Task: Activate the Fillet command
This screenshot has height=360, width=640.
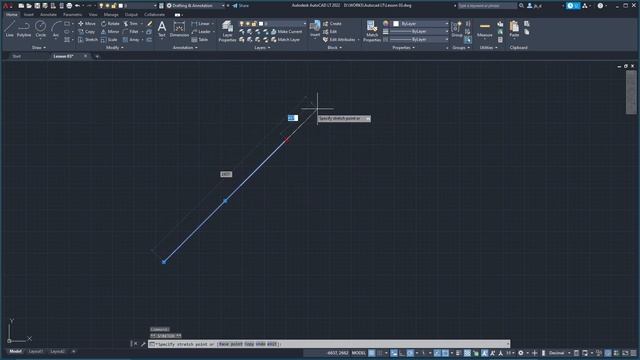Action: pyautogui.click(x=131, y=32)
